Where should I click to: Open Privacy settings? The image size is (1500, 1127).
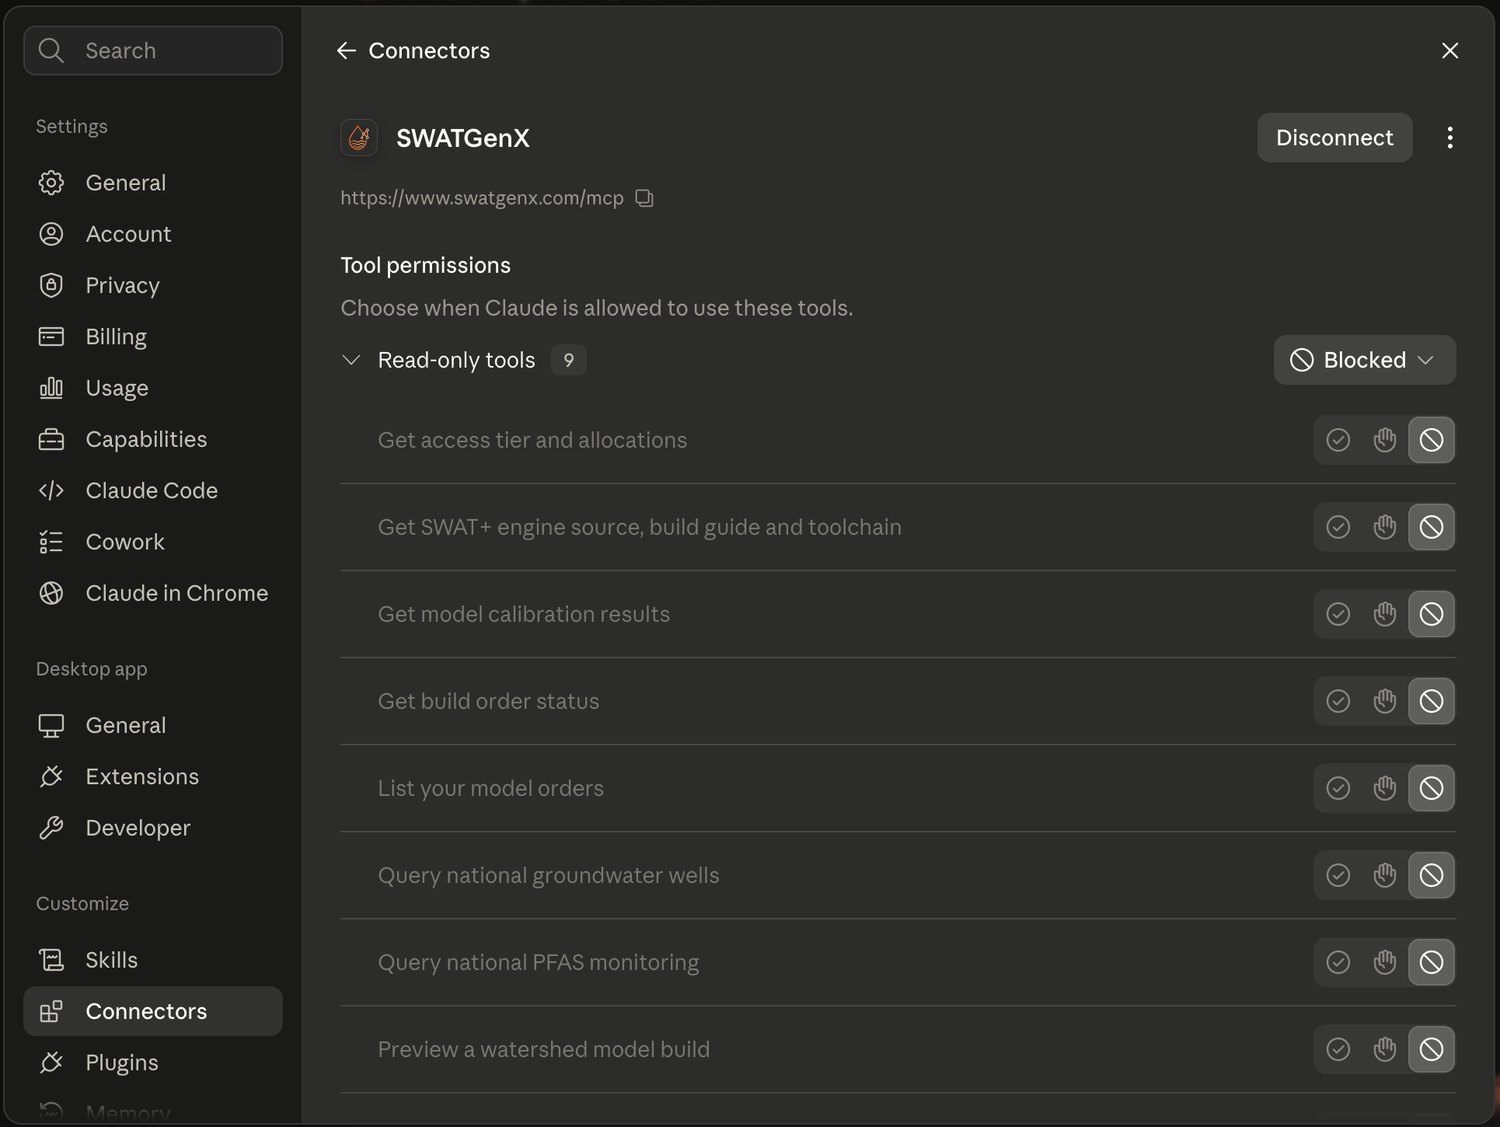tap(153, 285)
